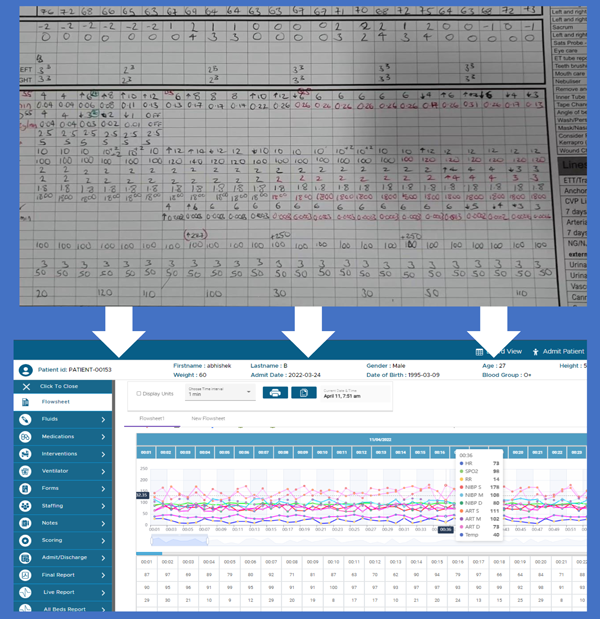Click the Flowsheet document icon in sidebar
Viewport: 600px width, 619px height.
(x=25, y=402)
